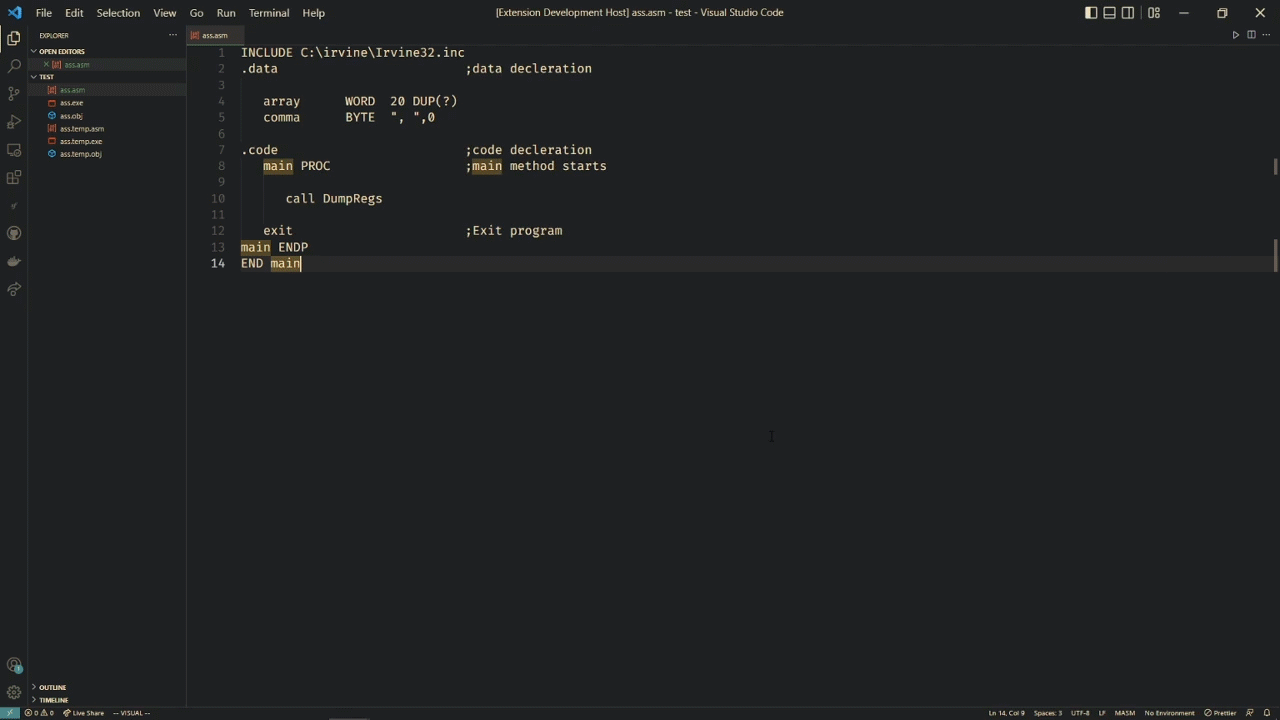Open Run and Debug view

pos(14,121)
